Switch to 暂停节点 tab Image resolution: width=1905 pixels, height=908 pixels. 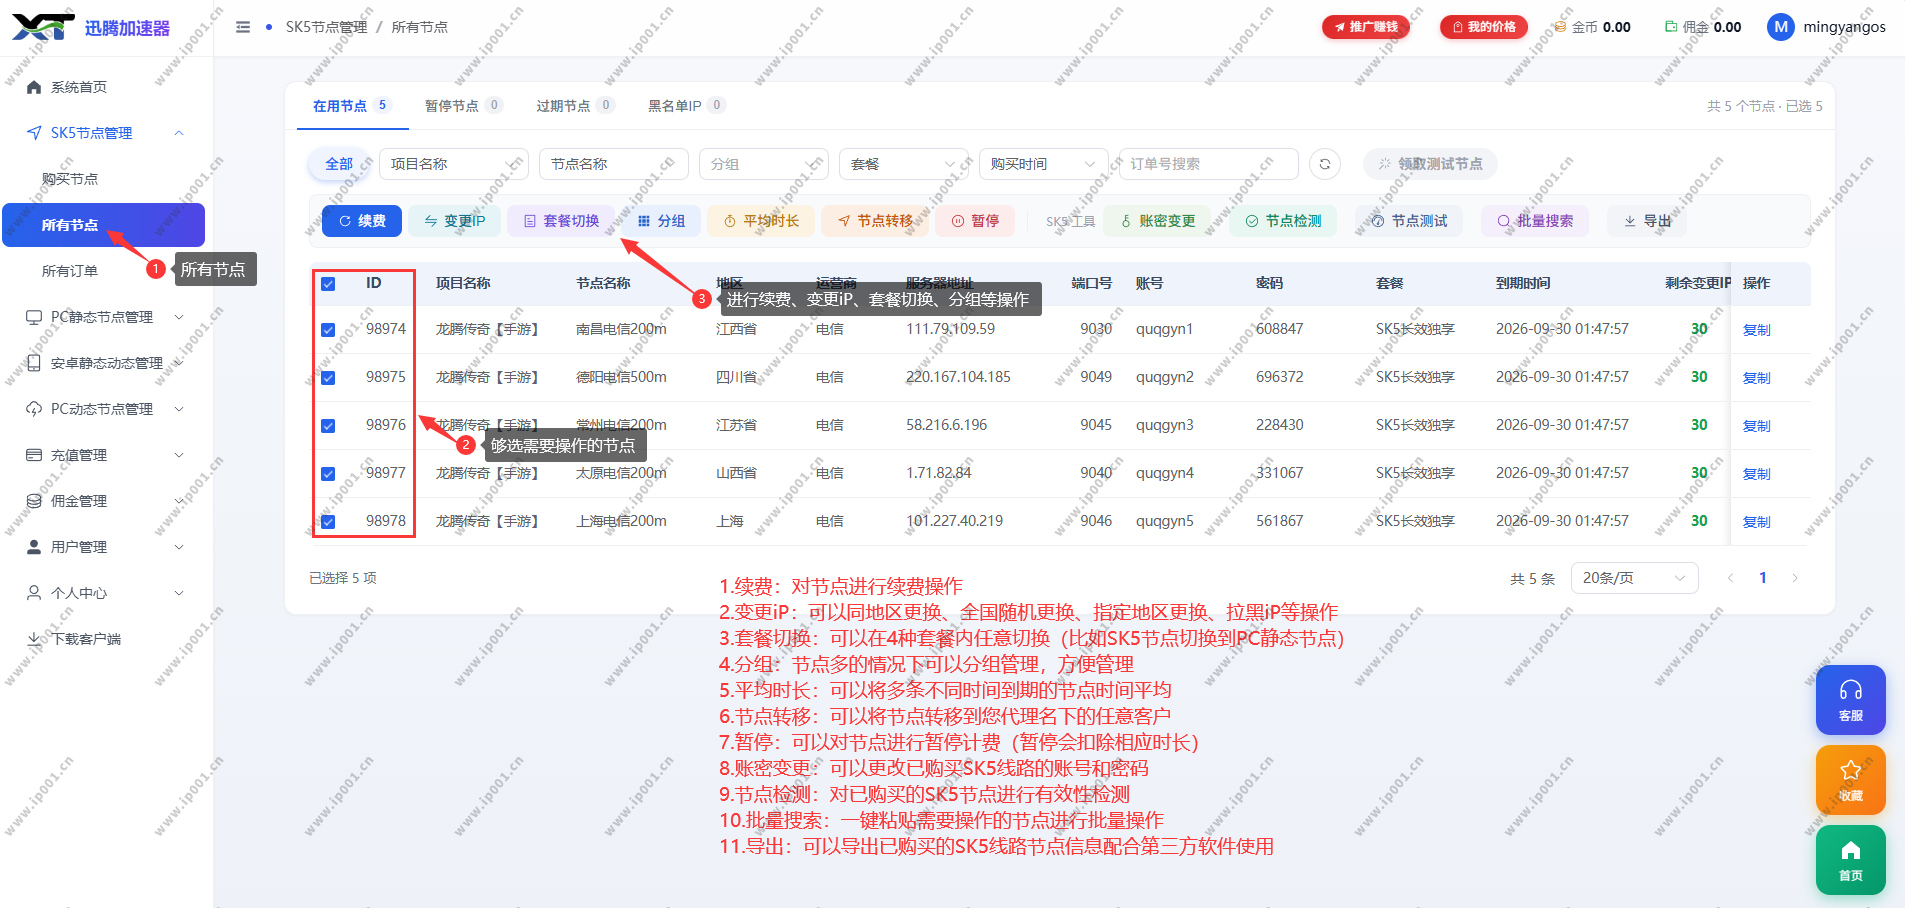click(463, 105)
